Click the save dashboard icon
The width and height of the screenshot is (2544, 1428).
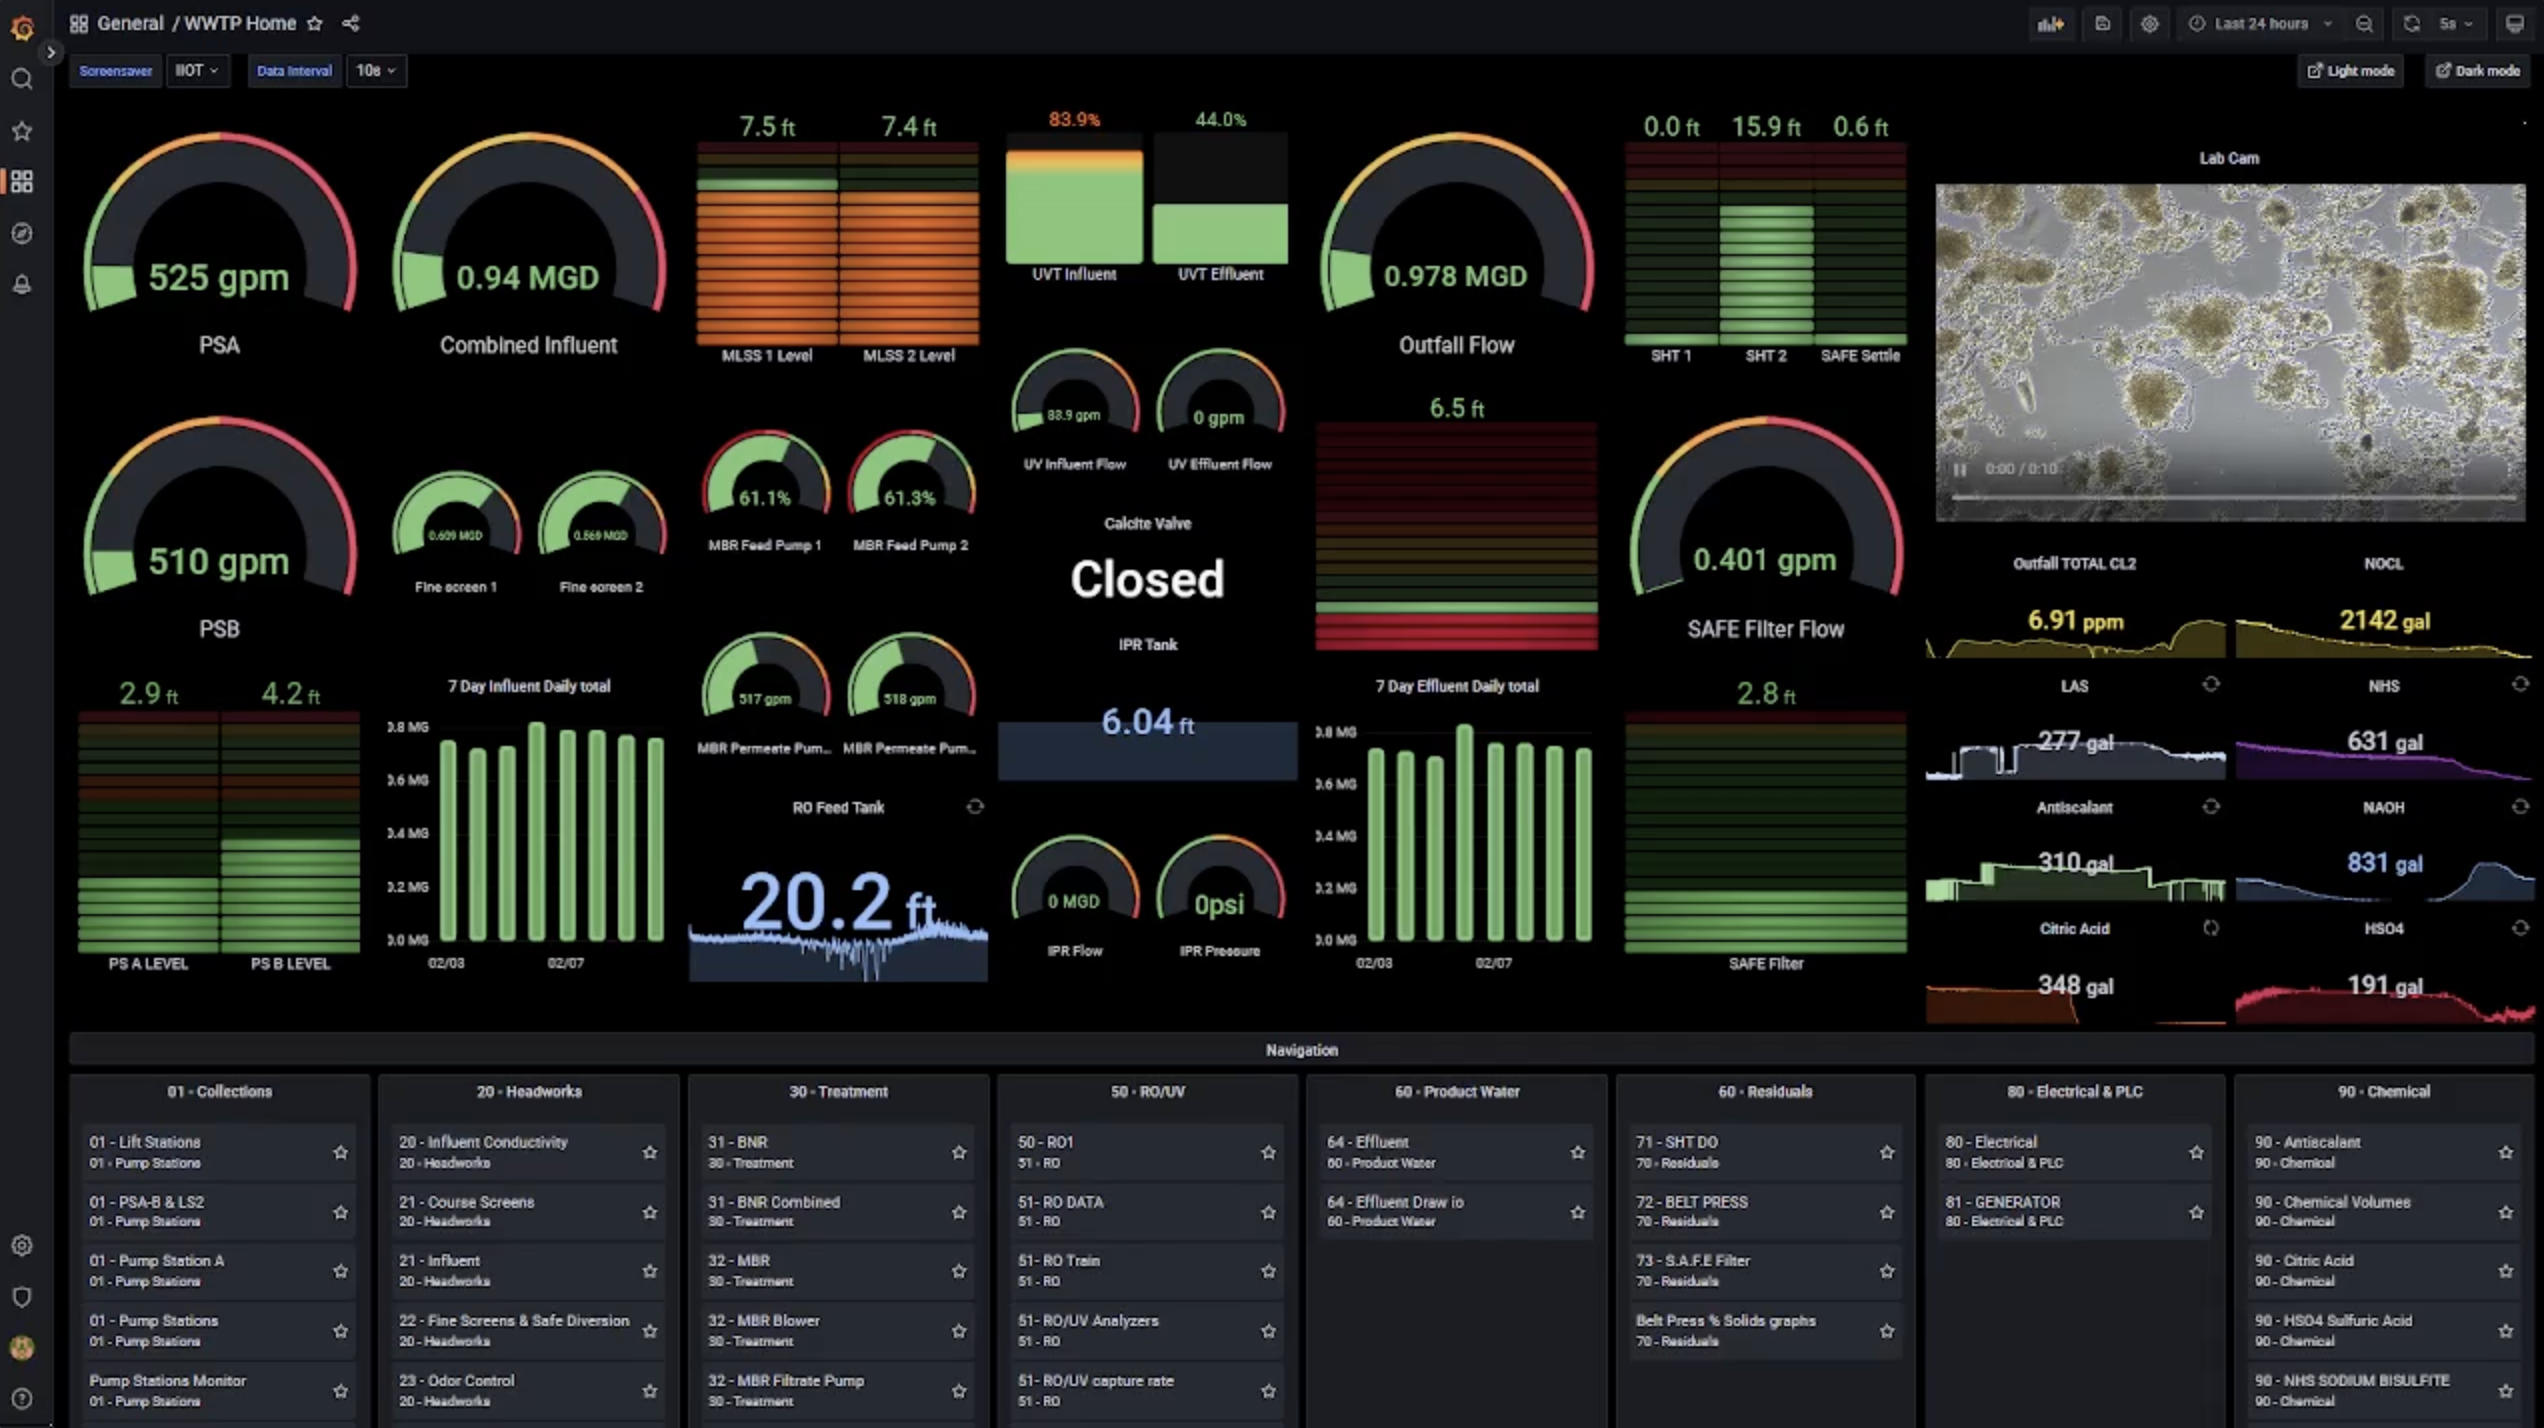(2102, 23)
